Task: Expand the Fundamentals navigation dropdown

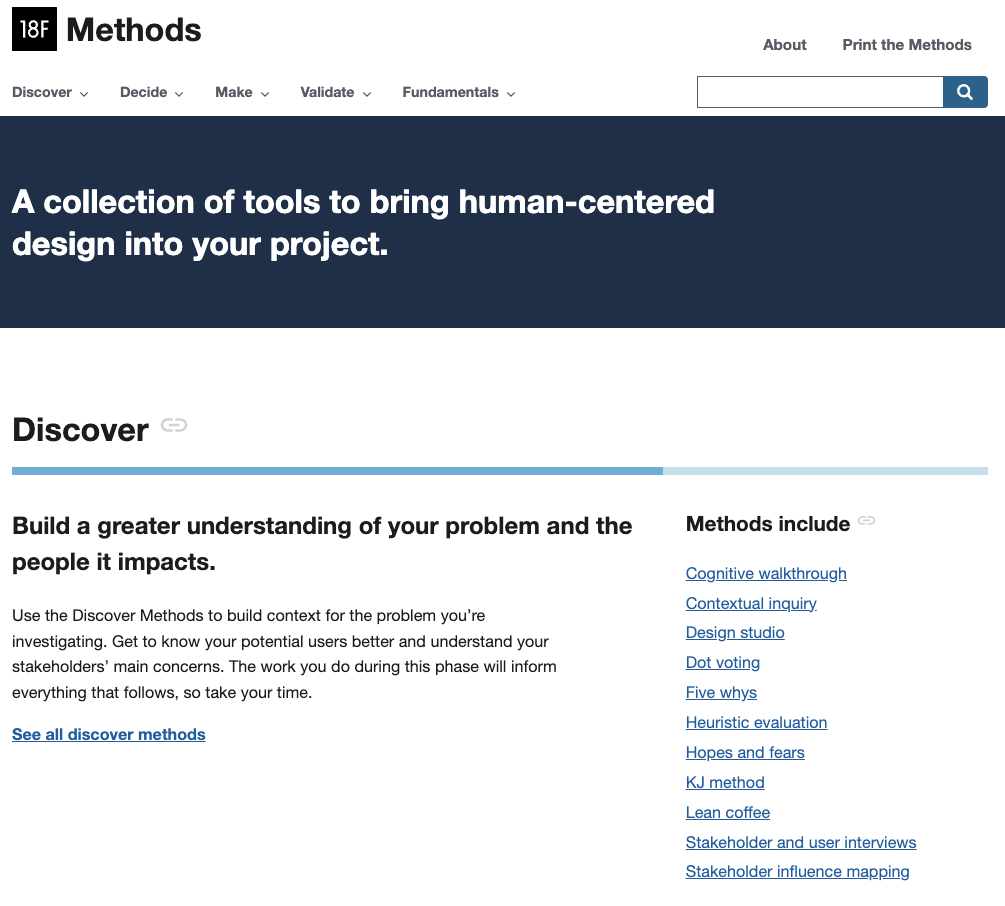Action: coord(457,92)
